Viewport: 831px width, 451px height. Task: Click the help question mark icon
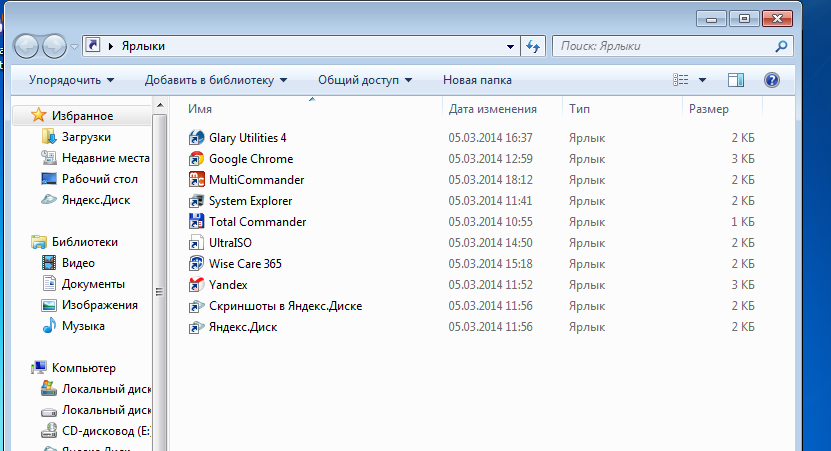(772, 80)
